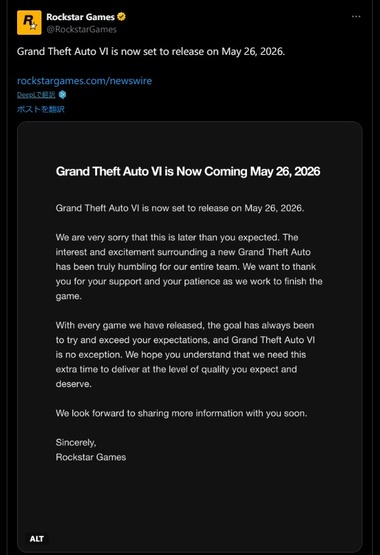Image resolution: width=380 pixels, height=555 pixels.
Task: Click the word 'deserve.' in the letter
Action: (74, 384)
